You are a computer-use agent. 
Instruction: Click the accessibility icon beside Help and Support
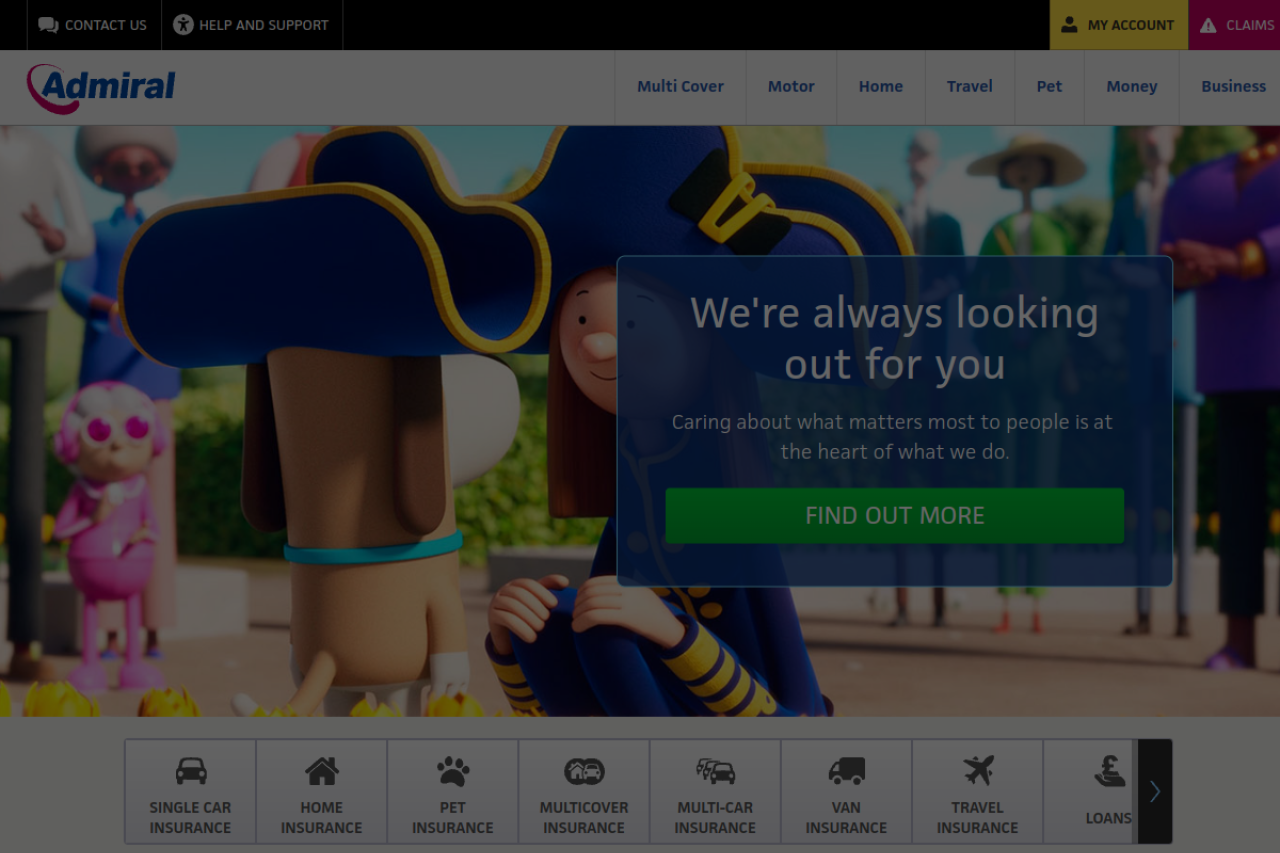point(183,25)
